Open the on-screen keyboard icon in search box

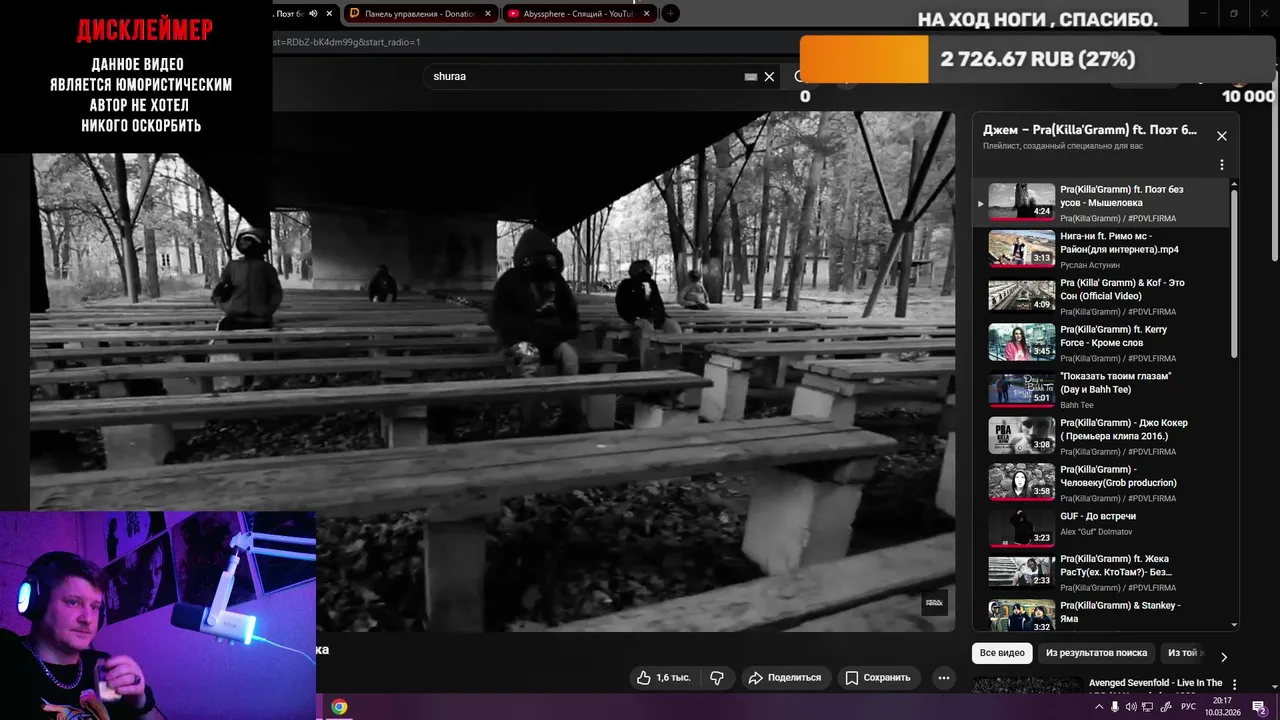point(751,76)
